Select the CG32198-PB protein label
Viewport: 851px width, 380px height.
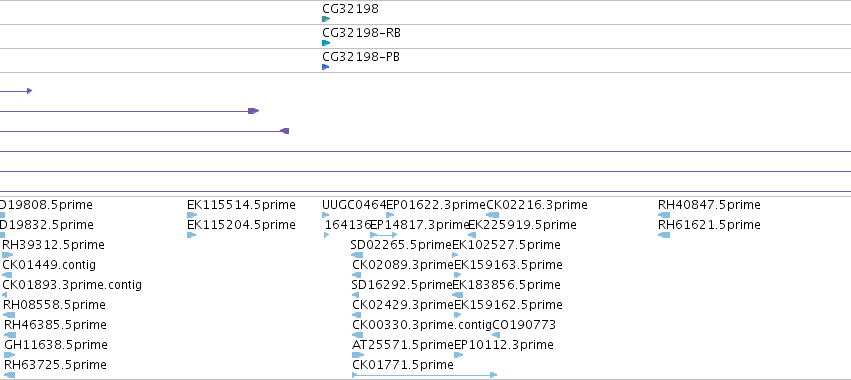tap(361, 57)
